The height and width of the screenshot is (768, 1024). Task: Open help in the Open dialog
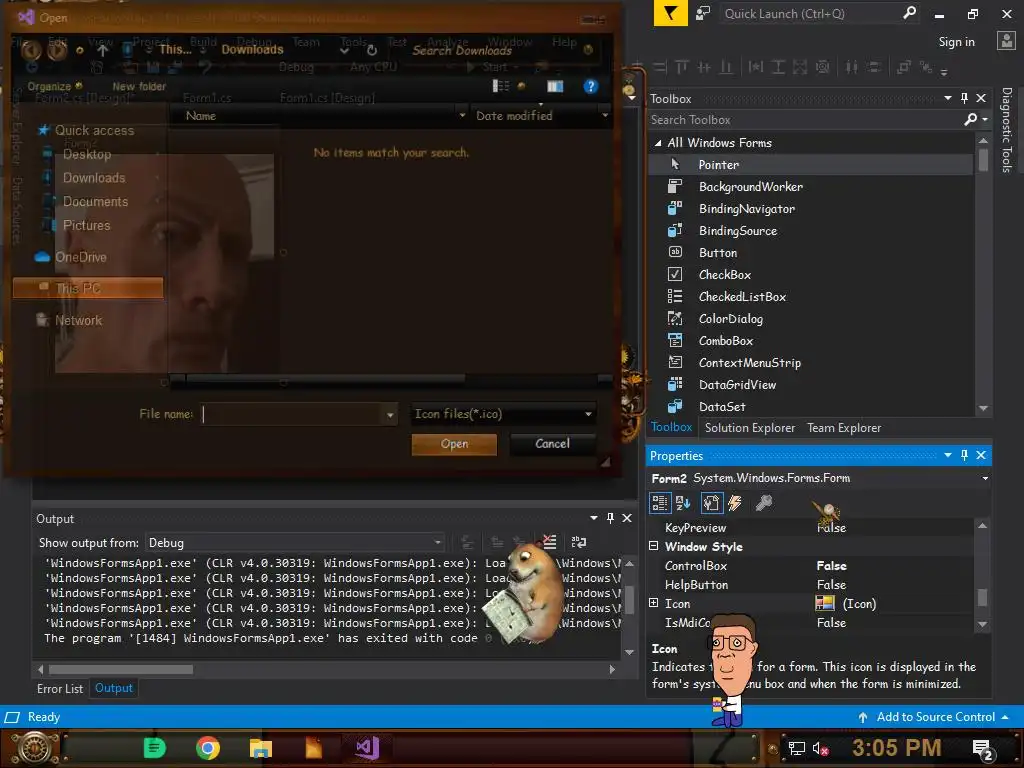pyautogui.click(x=590, y=86)
